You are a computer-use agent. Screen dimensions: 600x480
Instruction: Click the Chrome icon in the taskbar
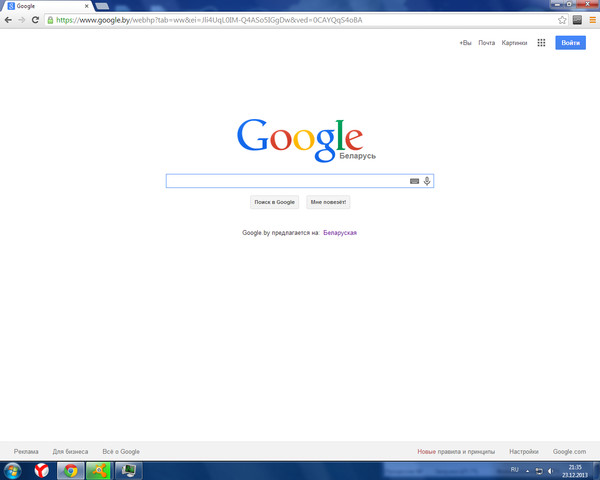tap(70, 470)
